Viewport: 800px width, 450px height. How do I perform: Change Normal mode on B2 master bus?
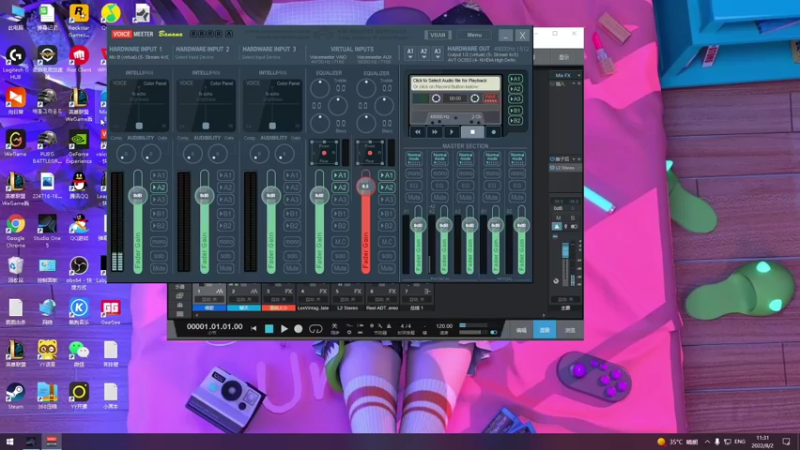517,158
